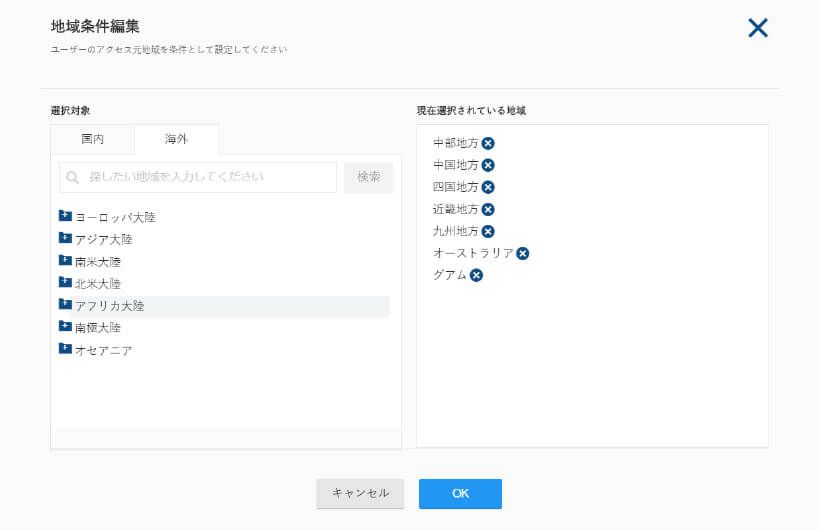Screen dimensions: 820x530
Task: Expand the ヨーロッパ大陸 folder
Action: (x=65, y=216)
